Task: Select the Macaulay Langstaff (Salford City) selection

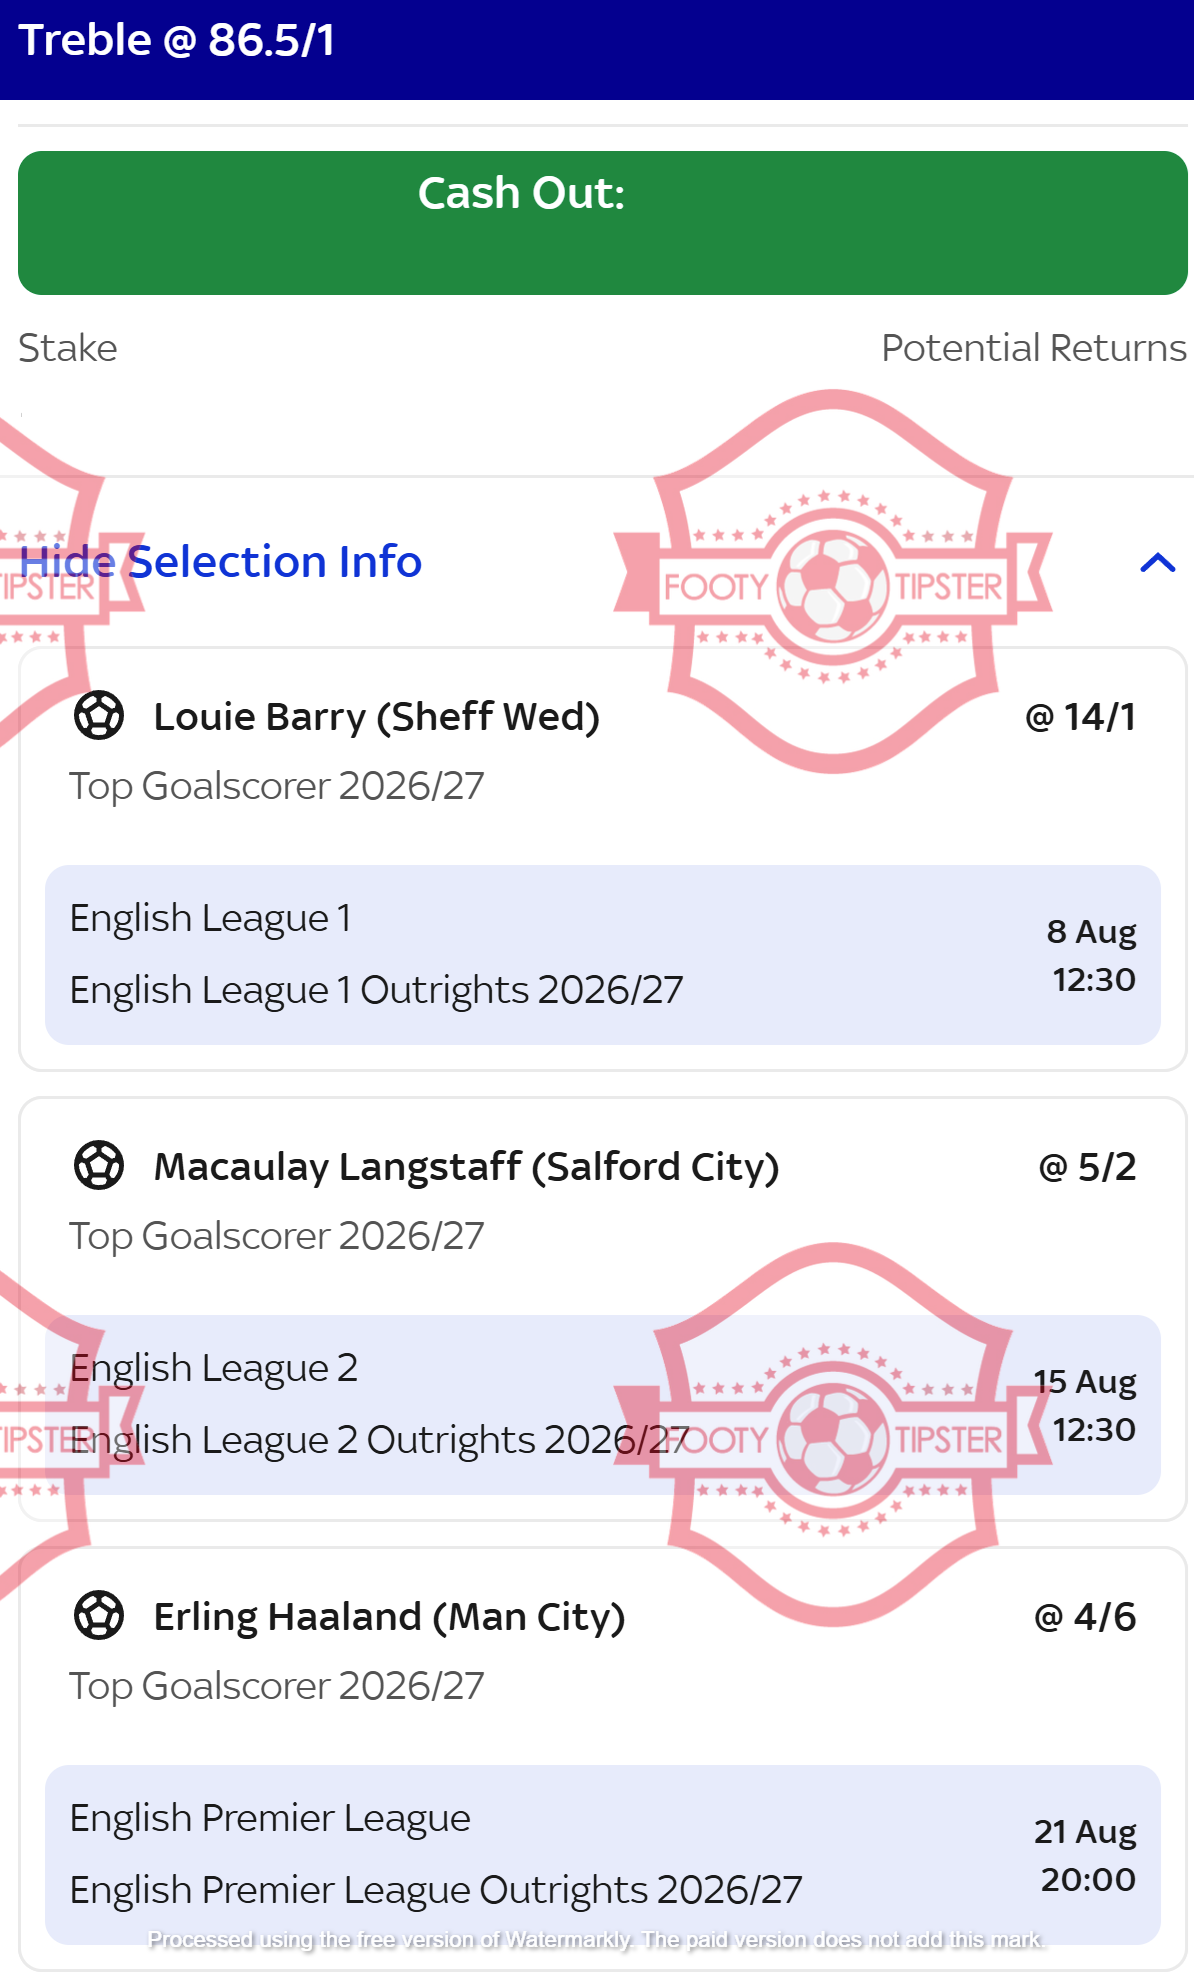Action: click(x=466, y=1167)
